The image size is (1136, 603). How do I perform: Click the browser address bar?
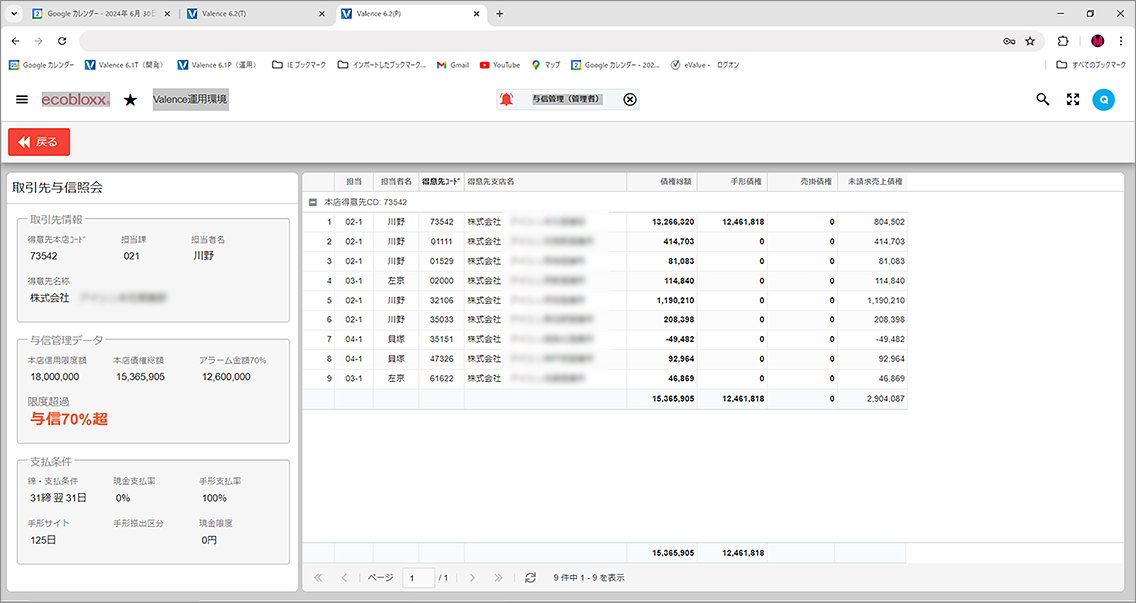coord(536,41)
